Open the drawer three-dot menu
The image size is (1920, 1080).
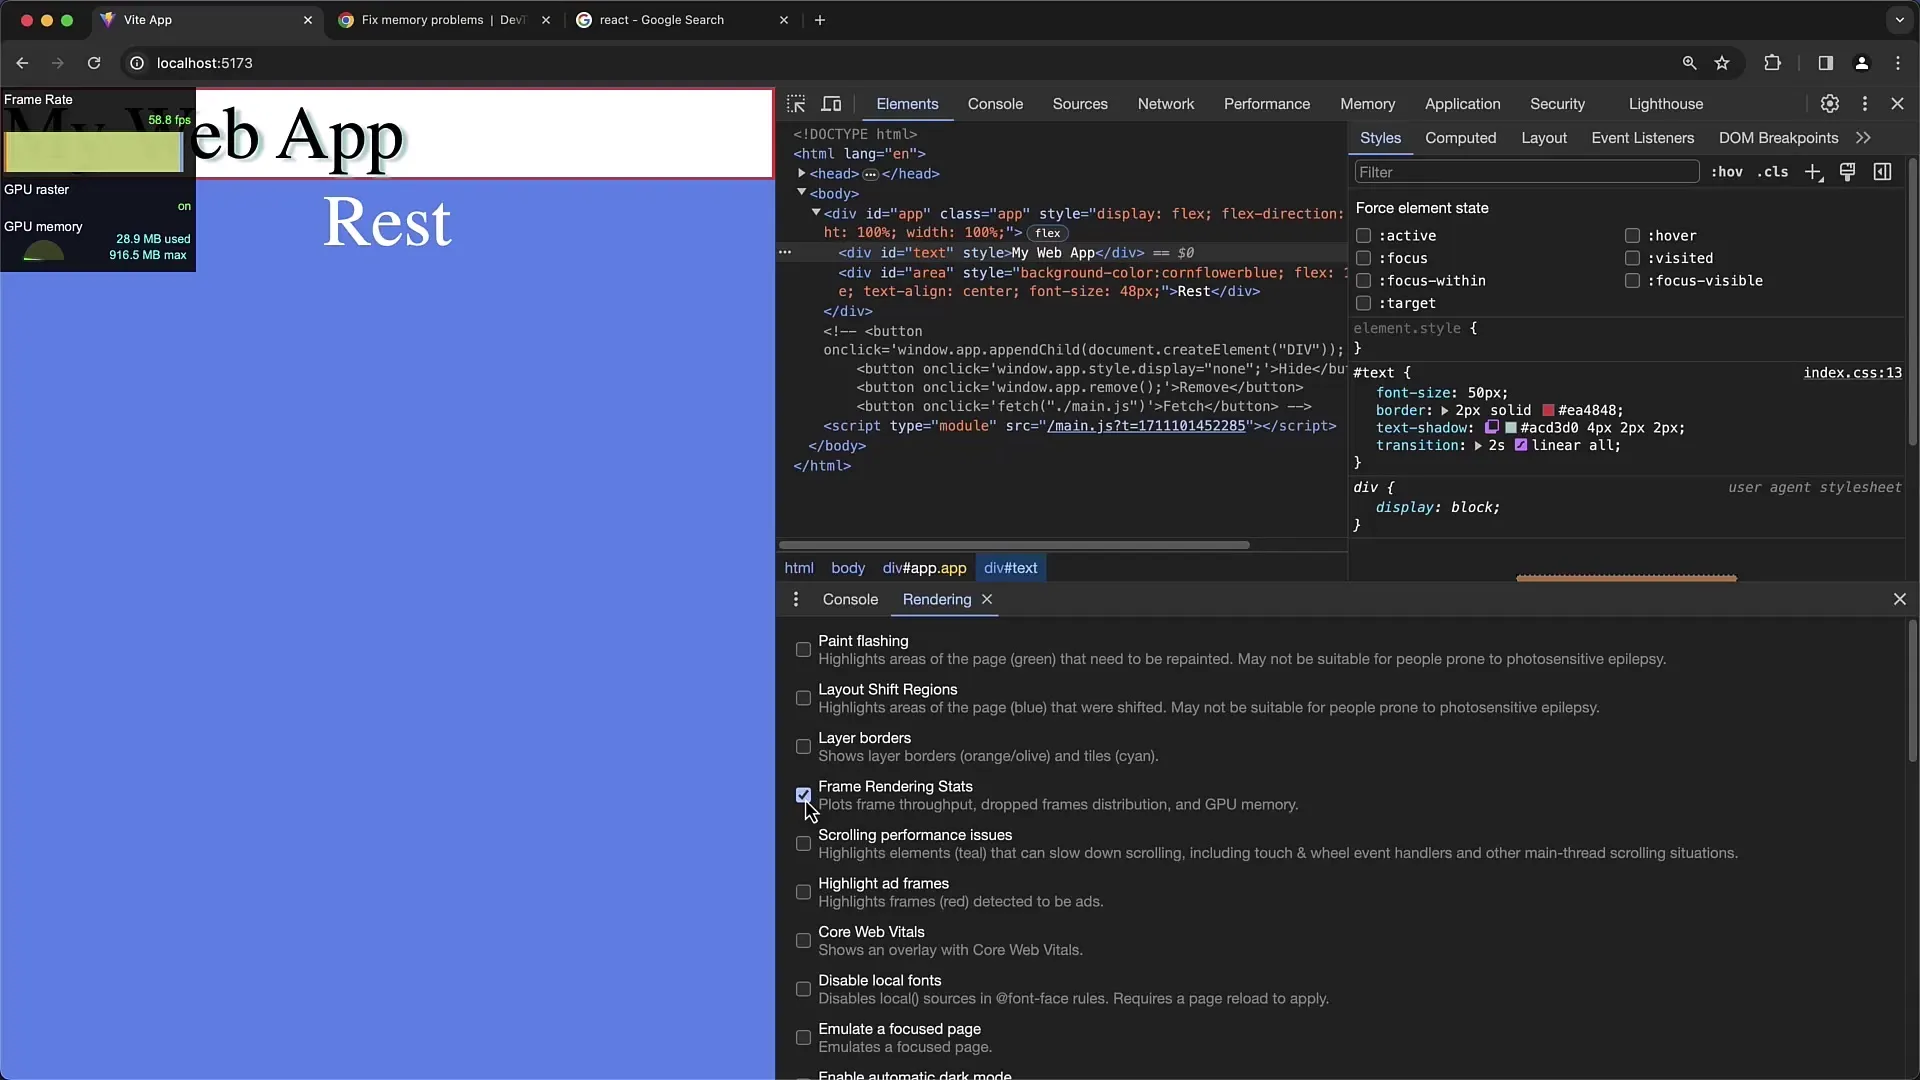[x=796, y=599]
